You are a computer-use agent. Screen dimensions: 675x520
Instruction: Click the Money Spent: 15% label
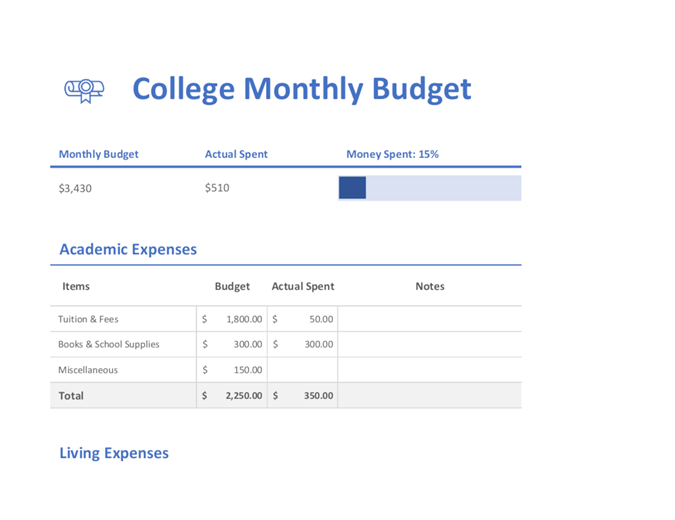coord(392,154)
